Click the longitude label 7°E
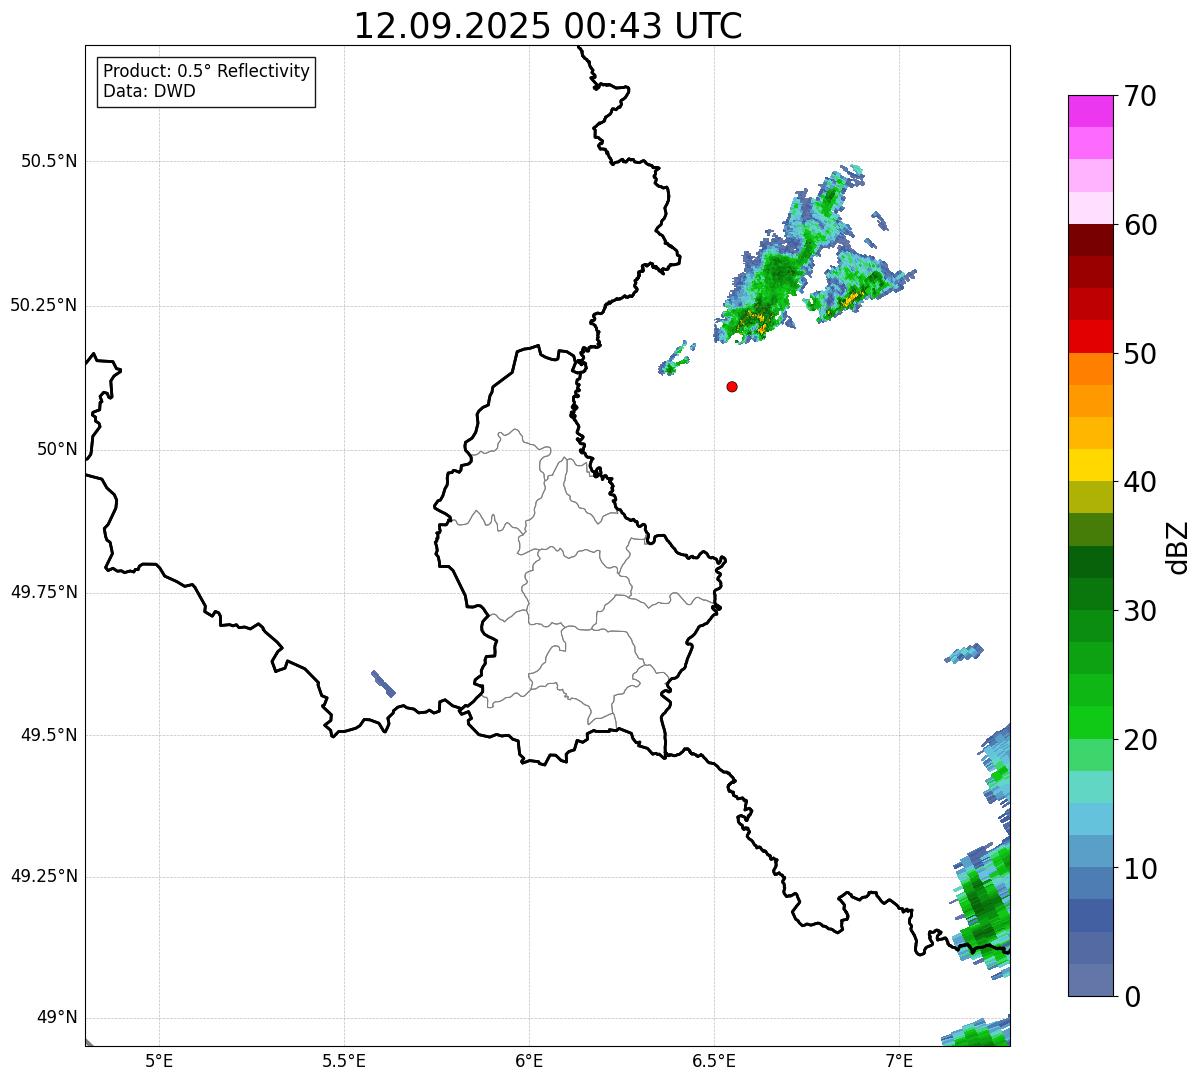Image resolution: width=1202 pixels, height=1081 pixels. (x=899, y=1060)
